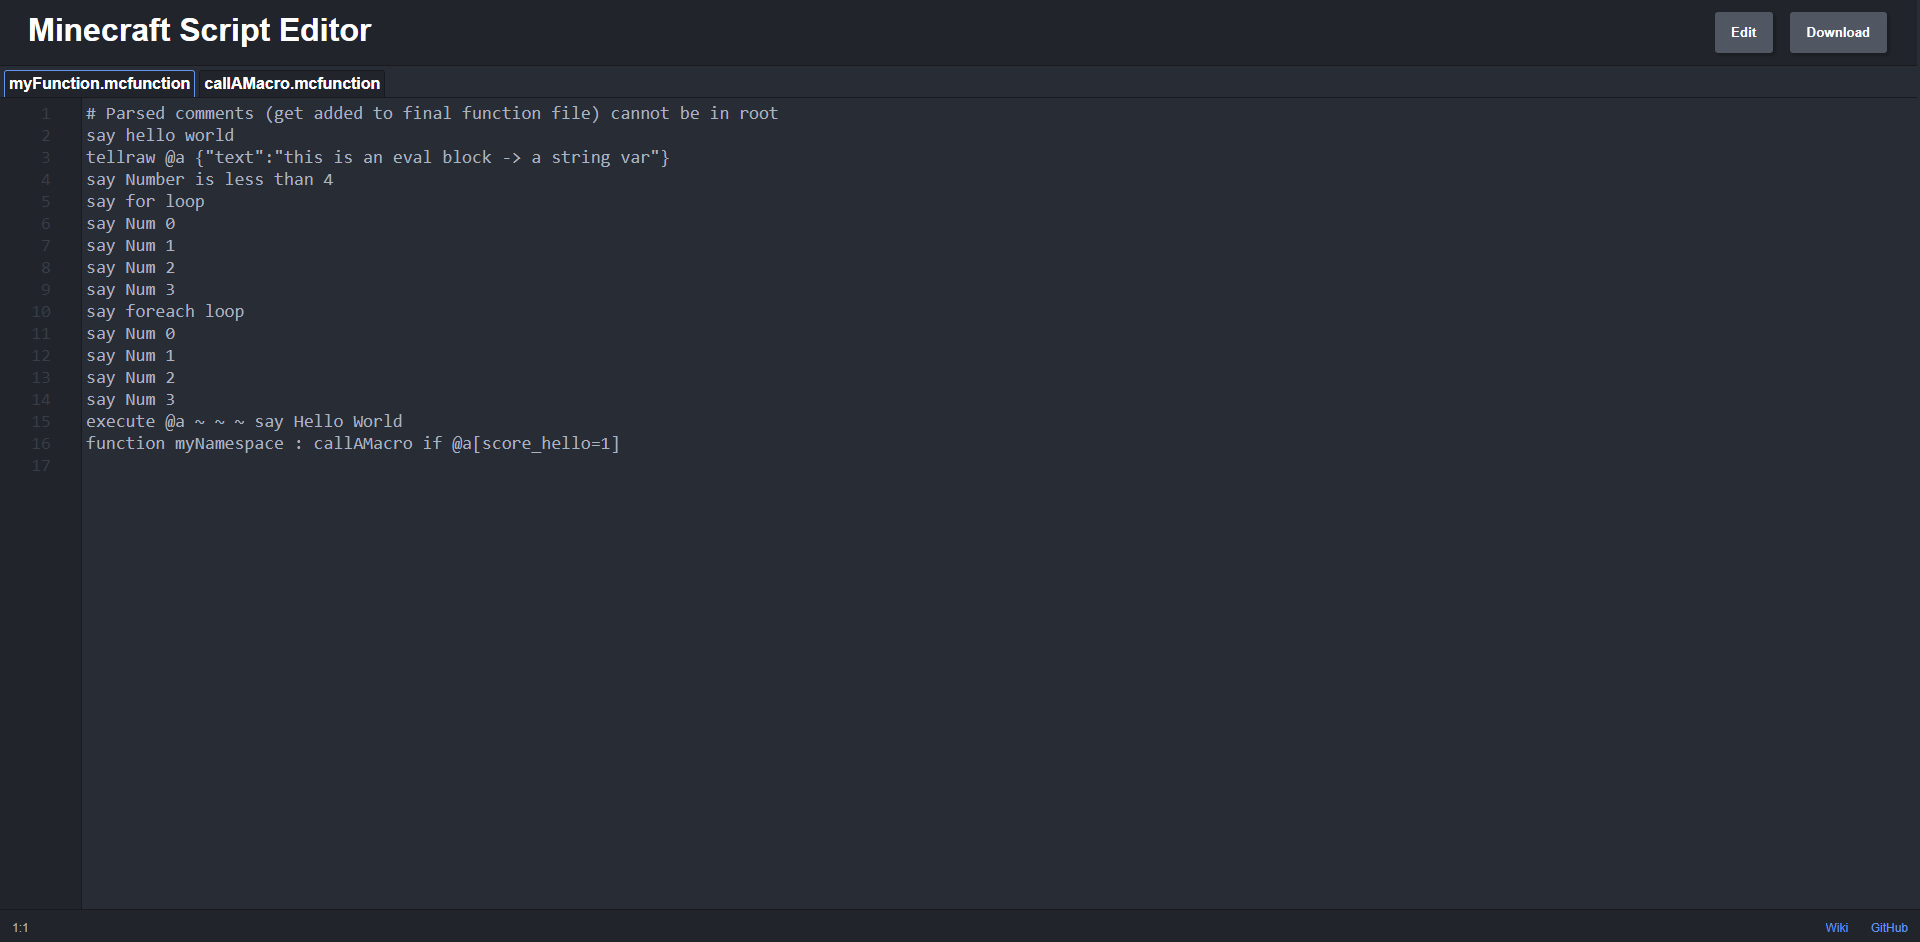Click the 'say hello world' line
The width and height of the screenshot is (1920, 942).
click(160, 135)
